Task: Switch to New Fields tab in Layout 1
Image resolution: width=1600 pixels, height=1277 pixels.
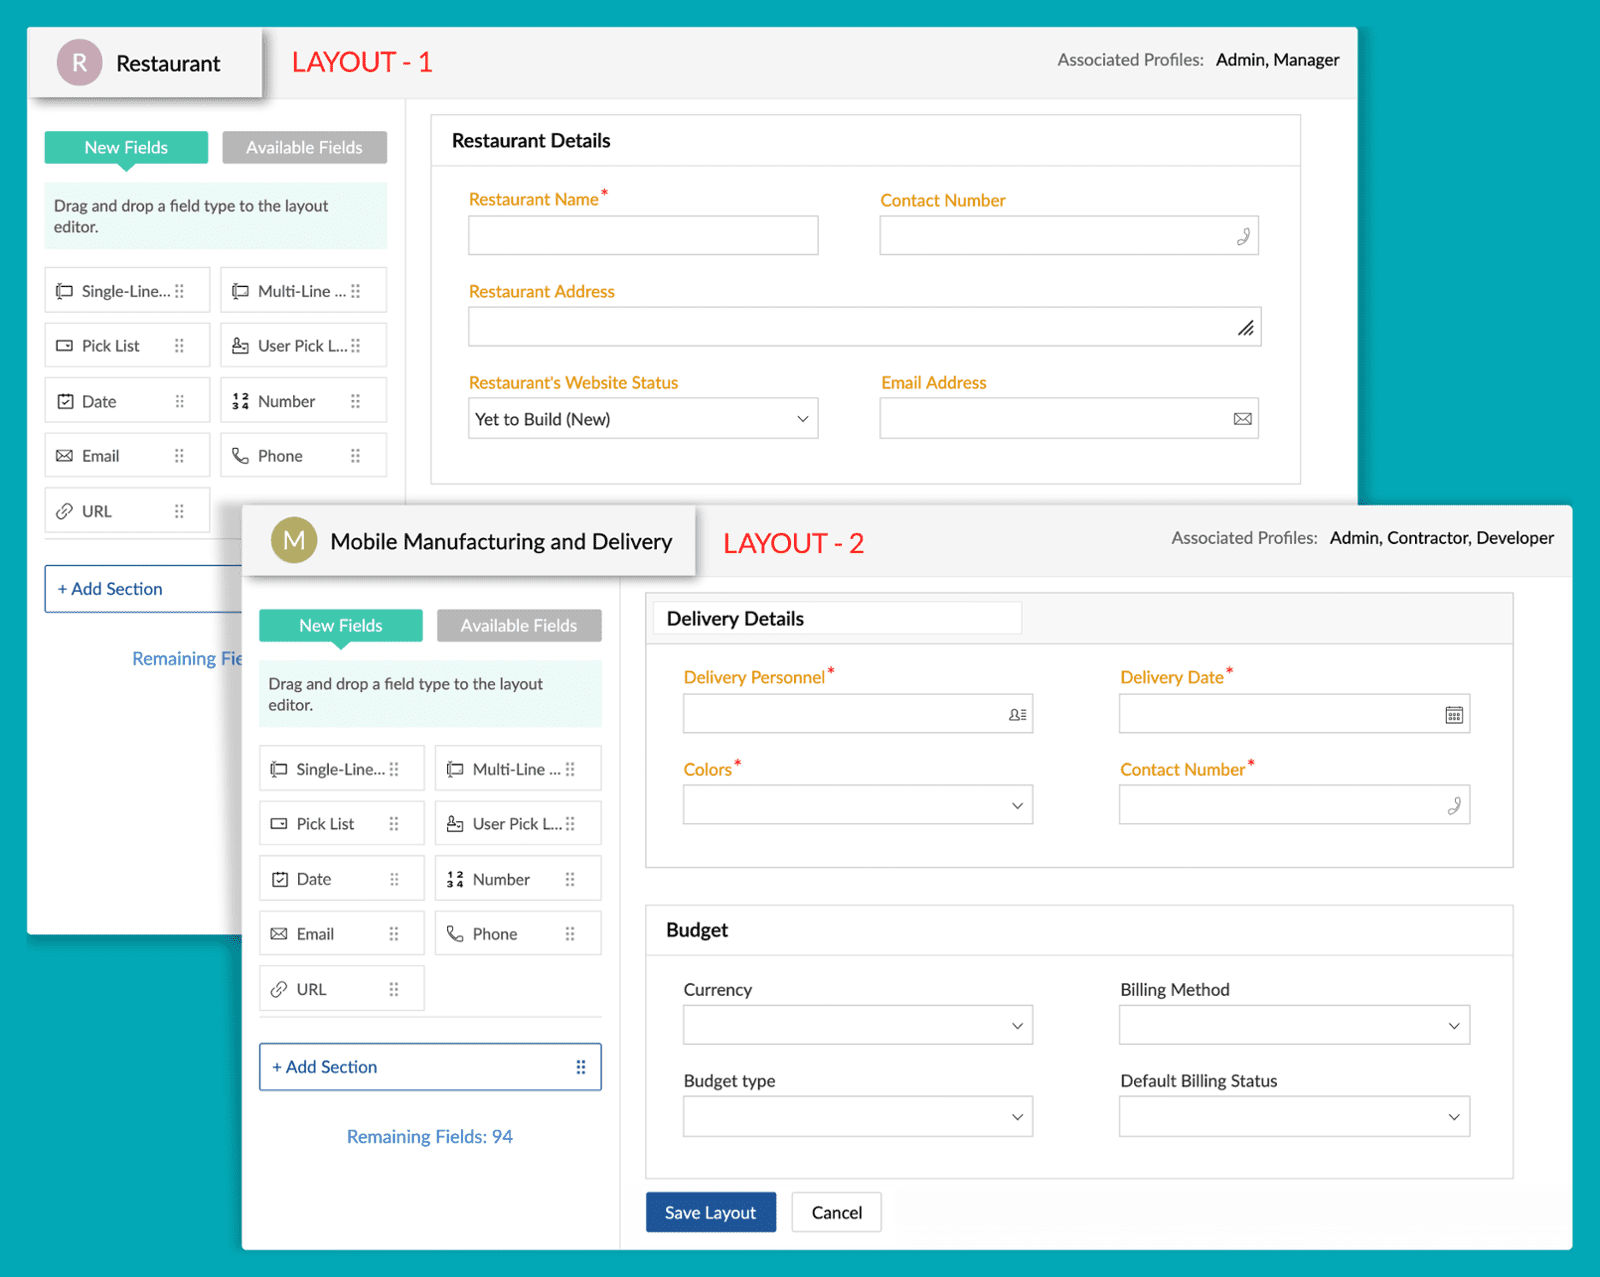Action: click(x=126, y=148)
